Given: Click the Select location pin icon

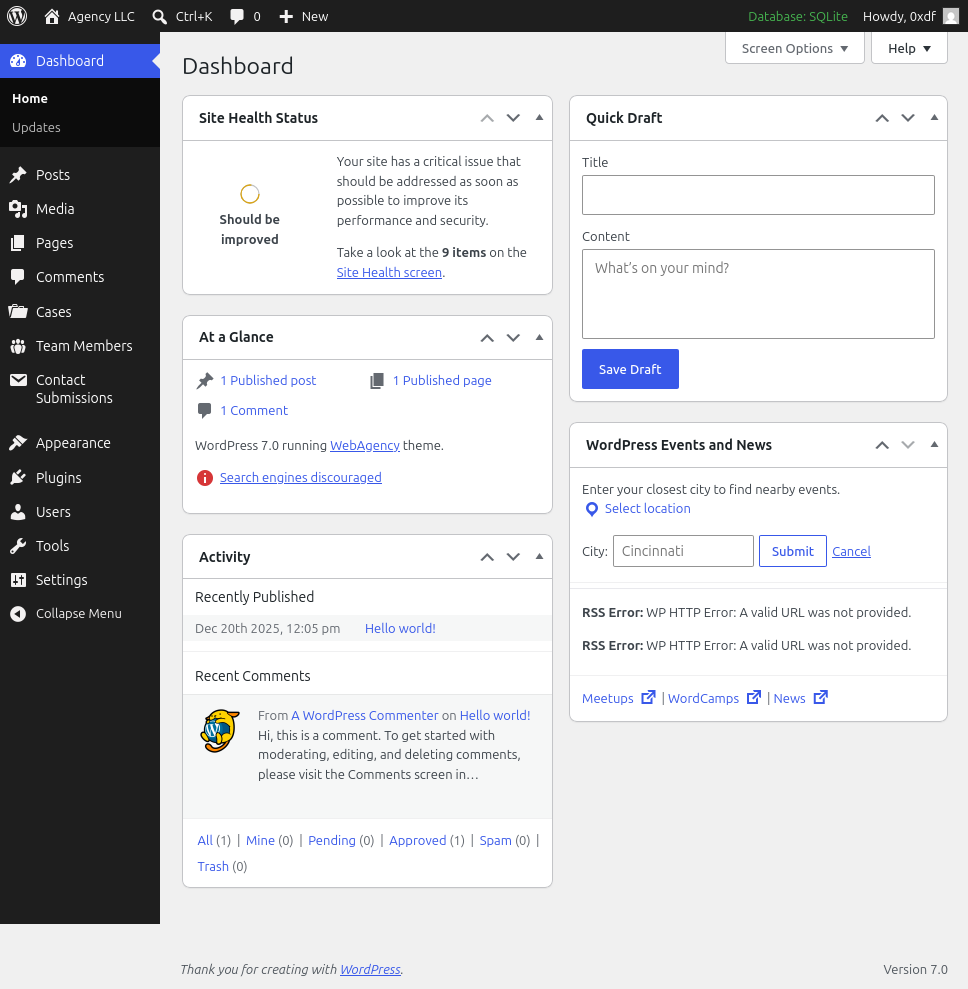Looking at the screenshot, I should coord(592,509).
